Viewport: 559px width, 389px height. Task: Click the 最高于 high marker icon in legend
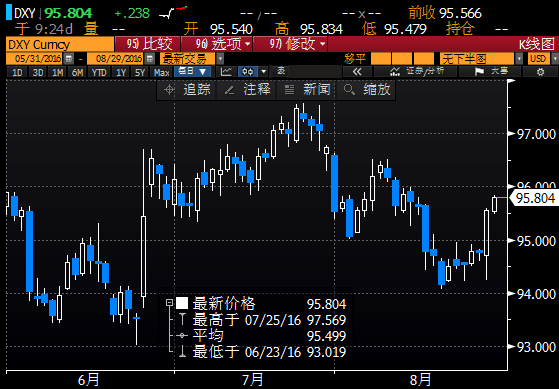(183, 319)
